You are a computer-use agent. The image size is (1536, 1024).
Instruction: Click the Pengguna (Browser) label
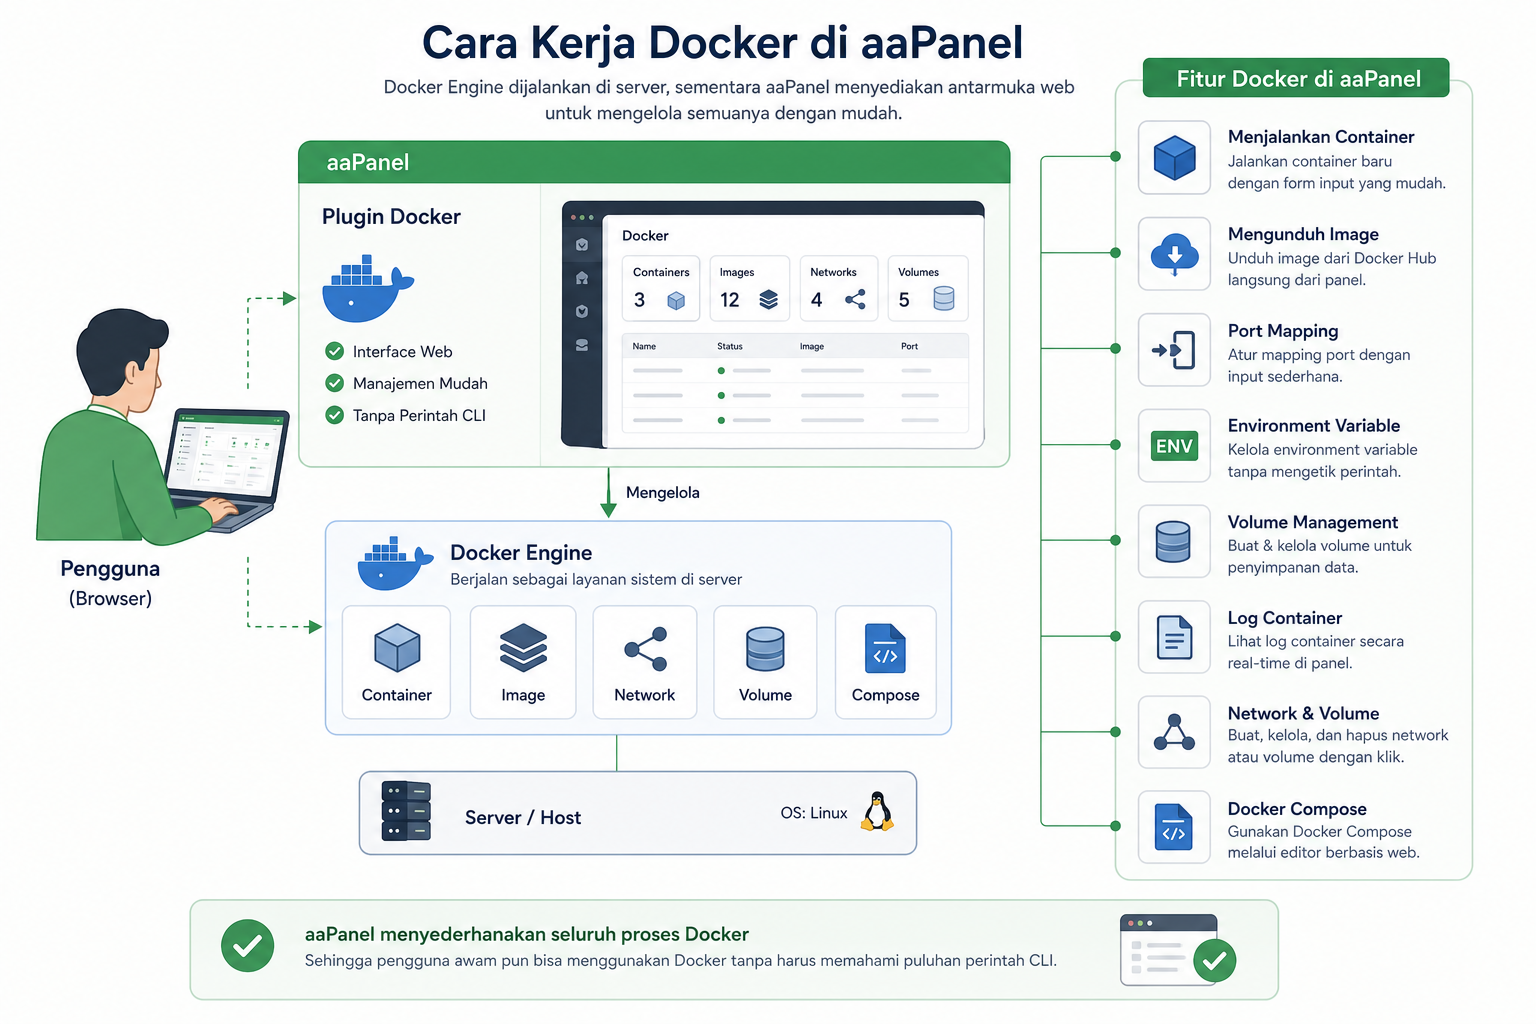(x=110, y=583)
